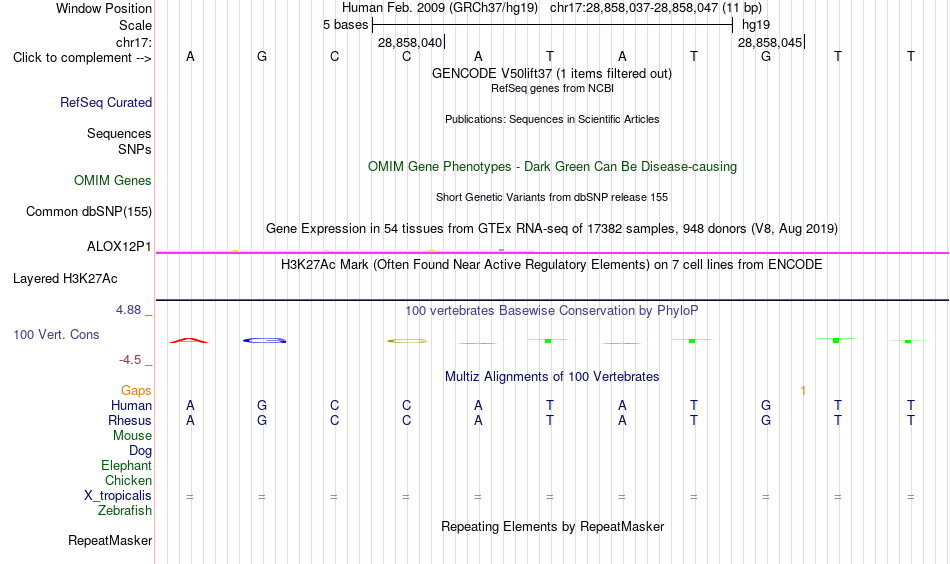Select the Human alignment row label
Viewport: 950px width, 564px height.
coord(131,405)
